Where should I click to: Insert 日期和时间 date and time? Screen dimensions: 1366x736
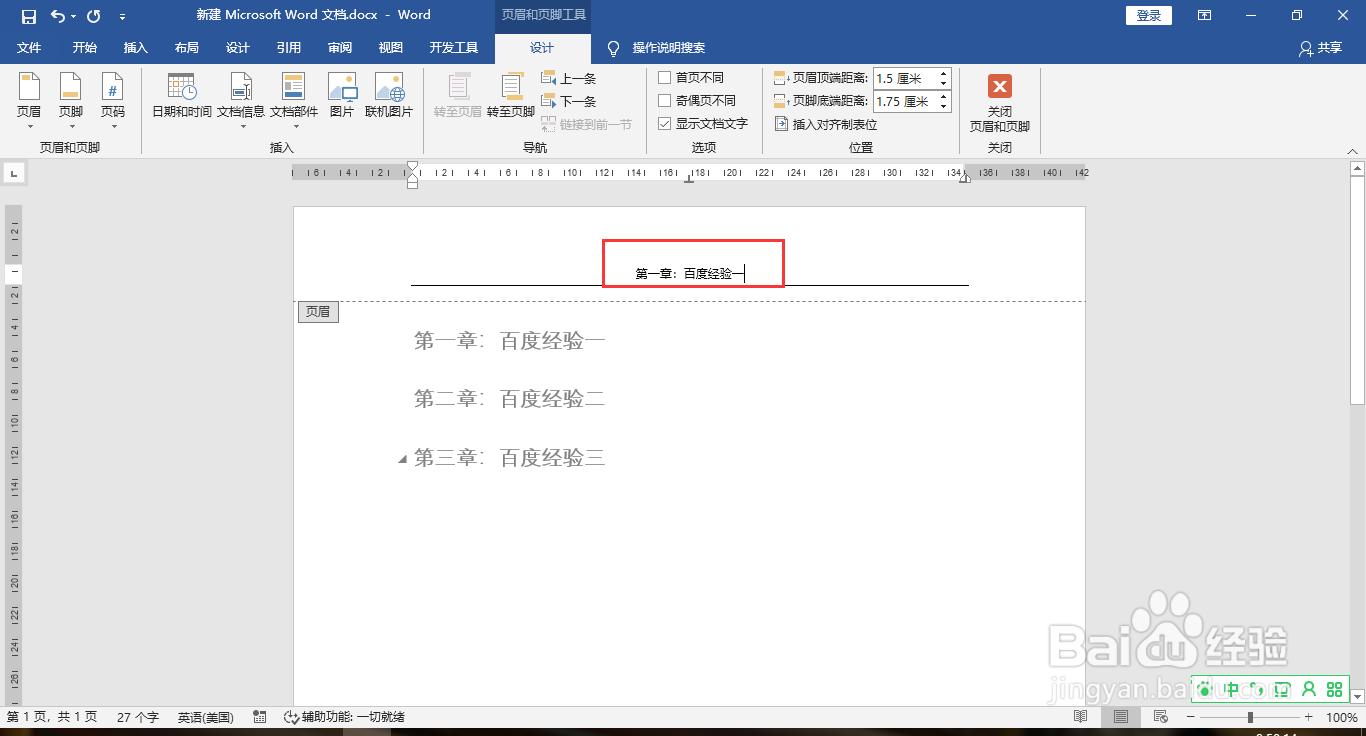[x=182, y=96]
